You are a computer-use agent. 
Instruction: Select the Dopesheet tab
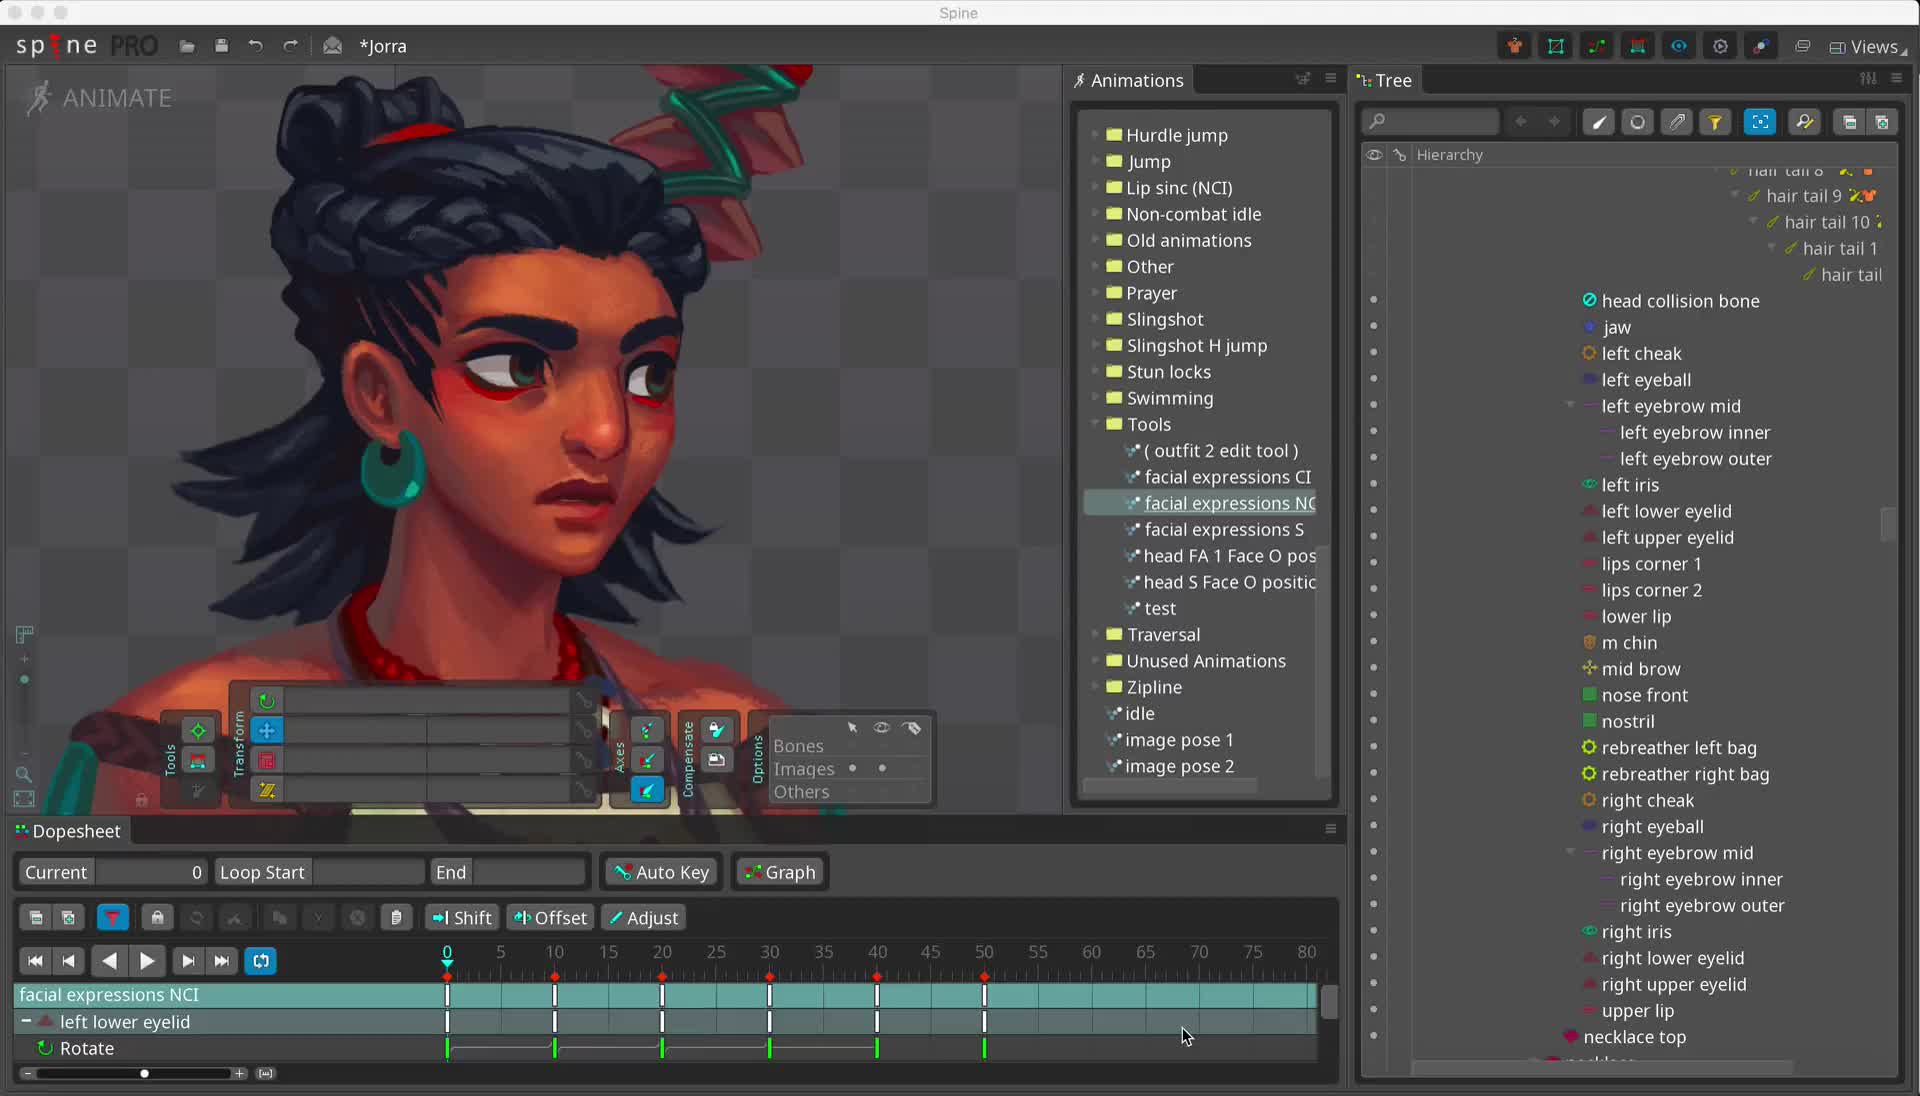pyautogui.click(x=68, y=831)
